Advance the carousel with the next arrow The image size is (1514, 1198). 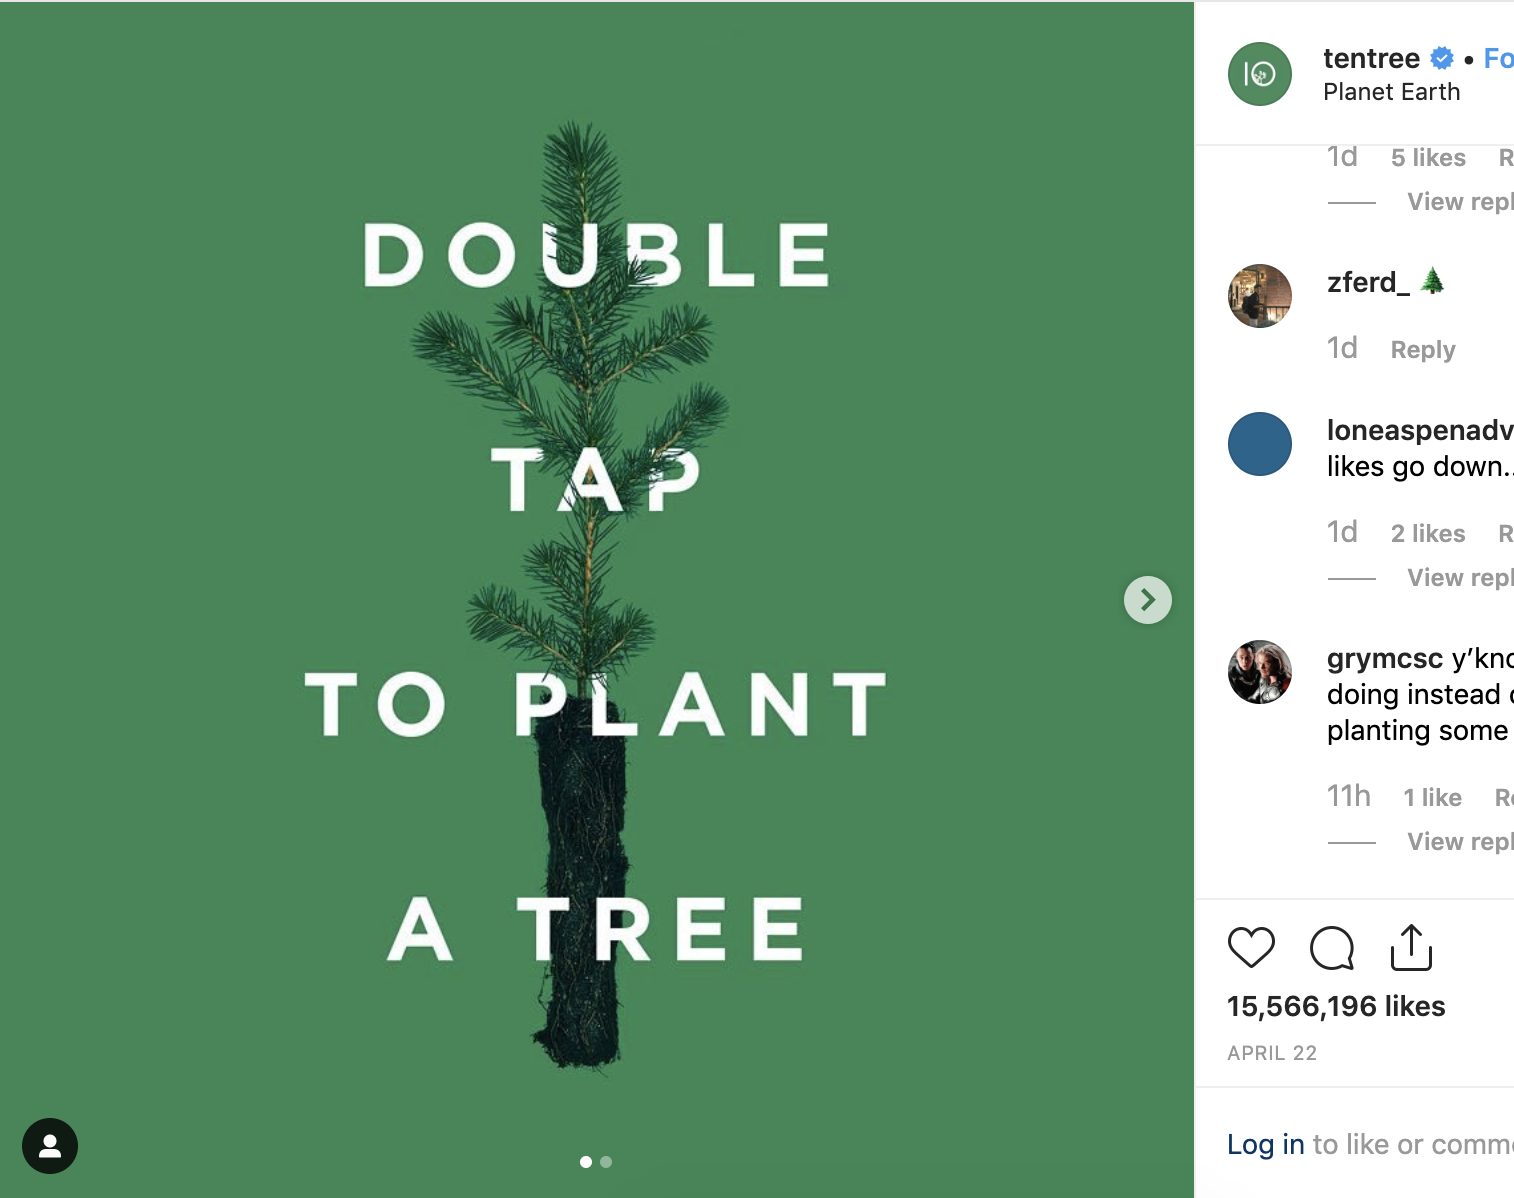pos(1146,599)
